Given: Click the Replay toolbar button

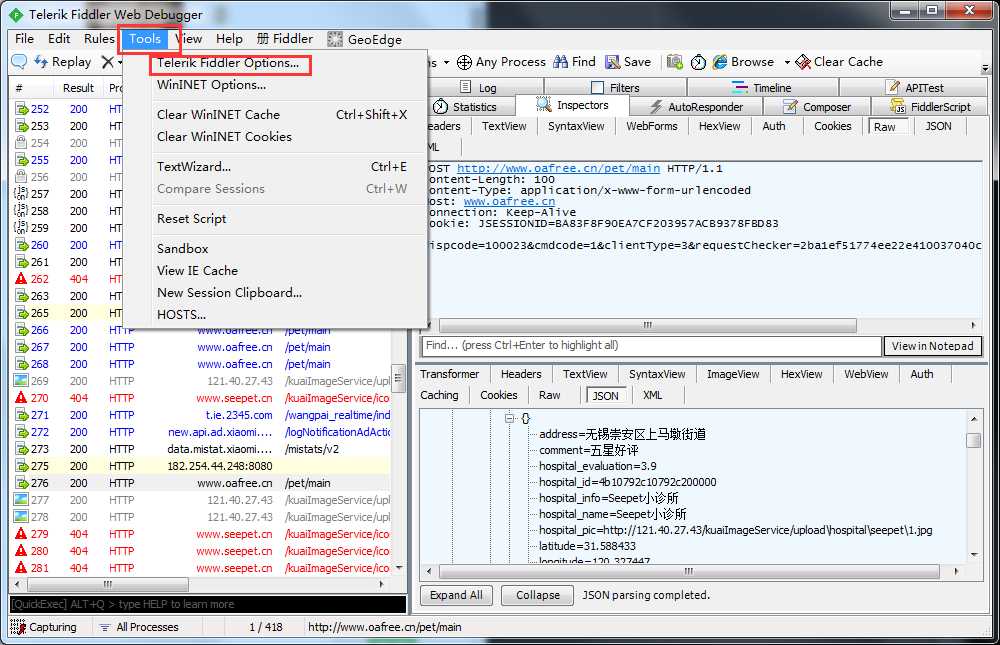Looking at the screenshot, I should point(62,62).
